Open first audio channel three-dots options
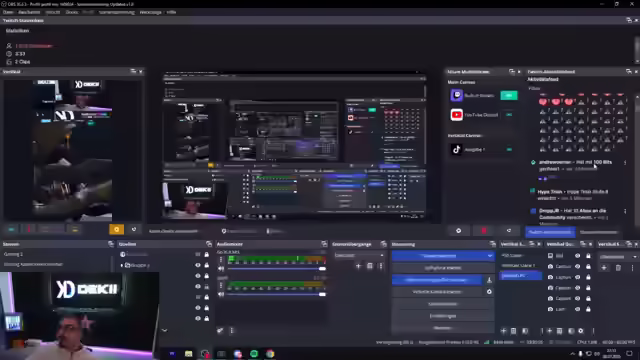 pos(221,260)
